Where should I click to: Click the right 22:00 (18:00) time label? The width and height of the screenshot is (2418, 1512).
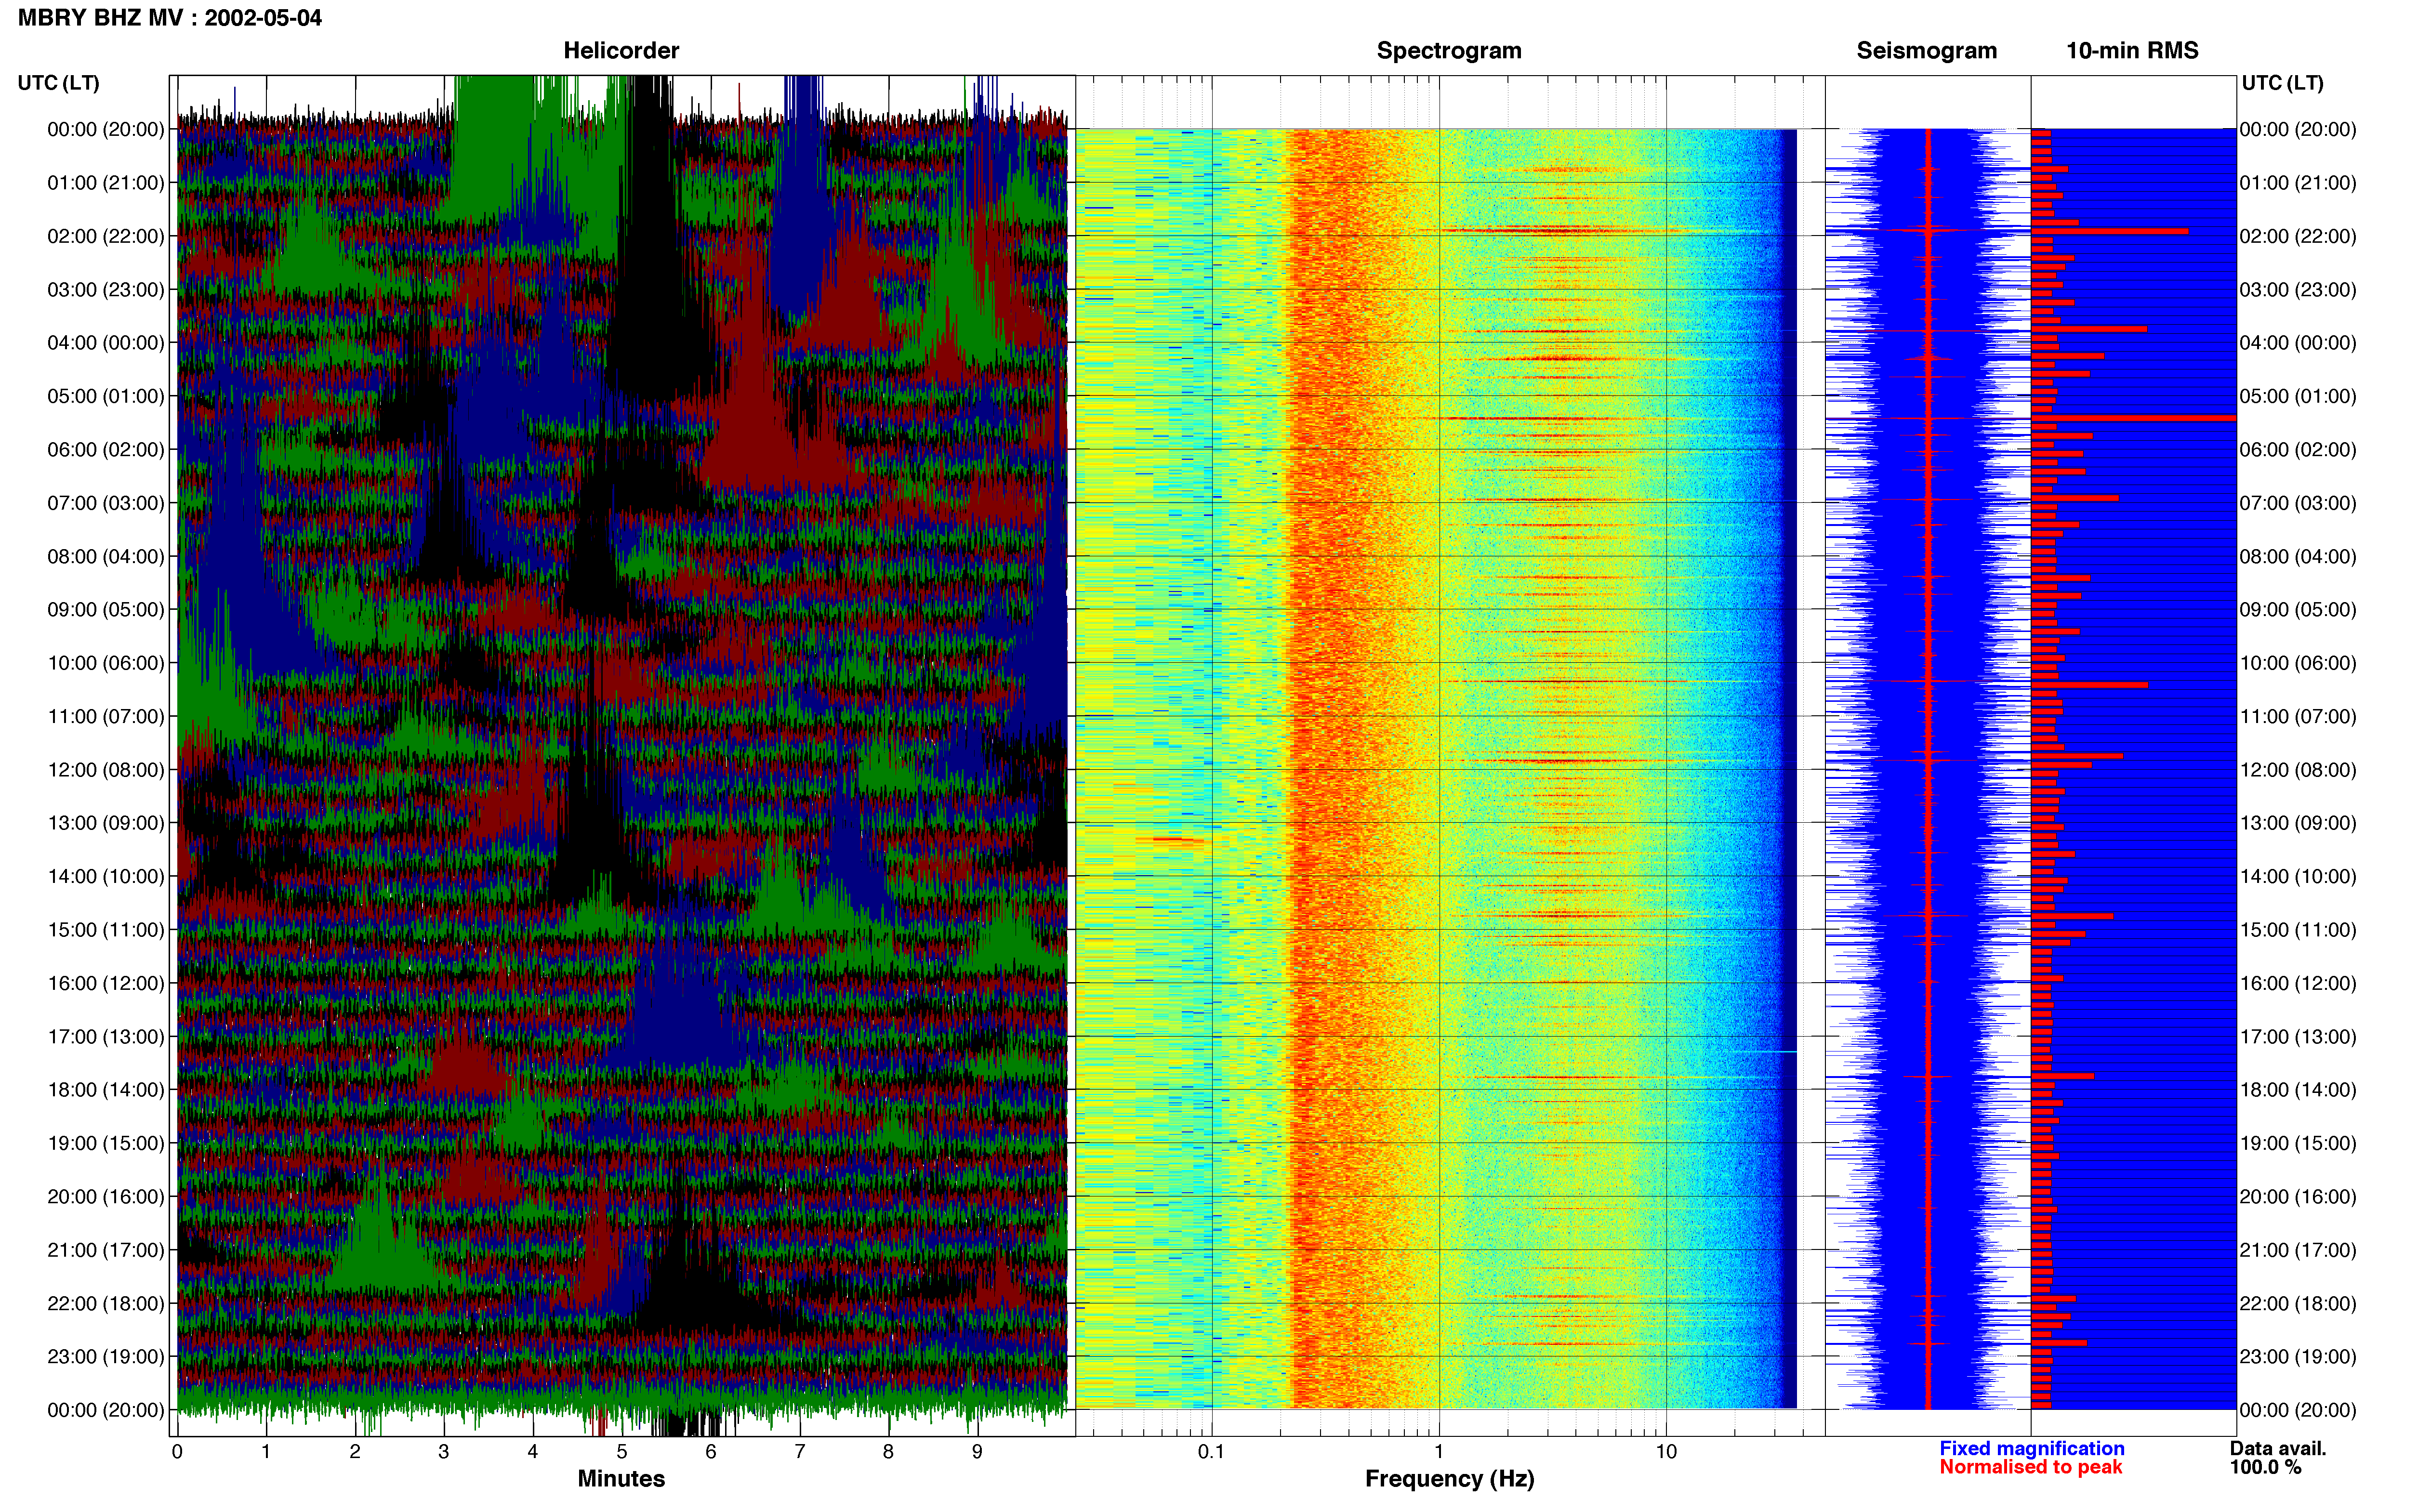tap(2298, 1304)
